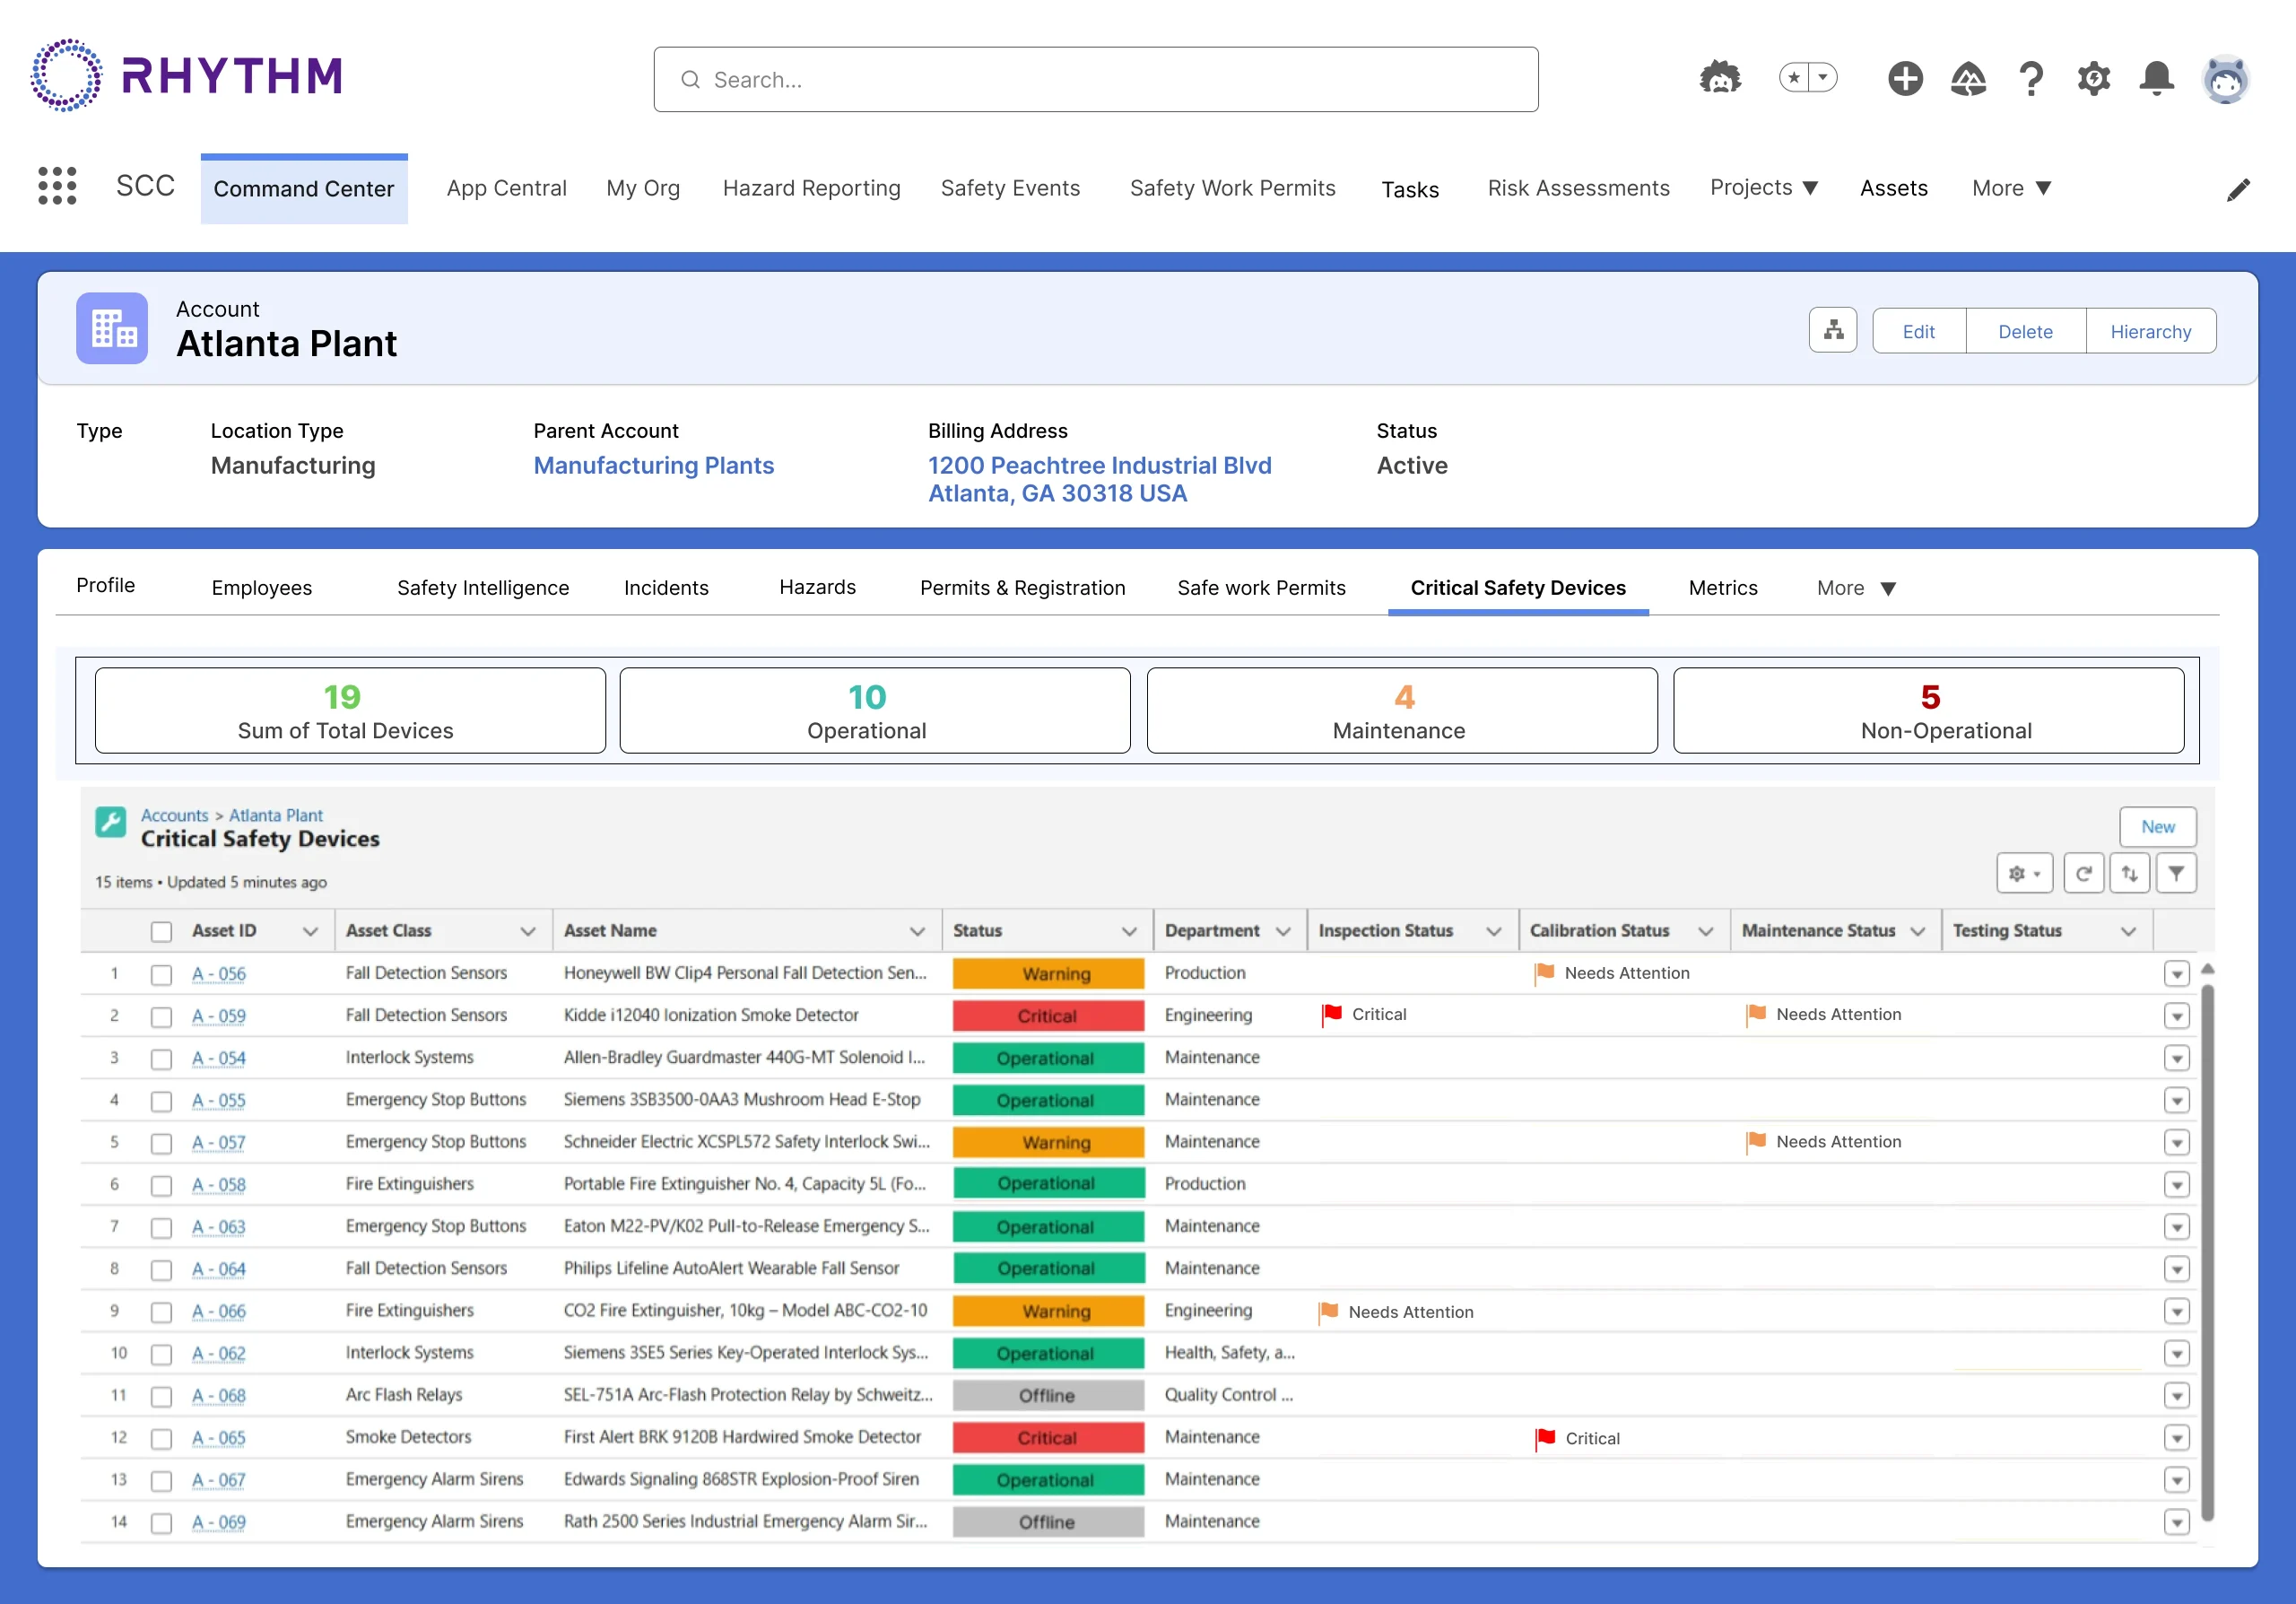The width and height of the screenshot is (2296, 1604).
Task: Open the app launcher grid icon
Action: [x=57, y=186]
